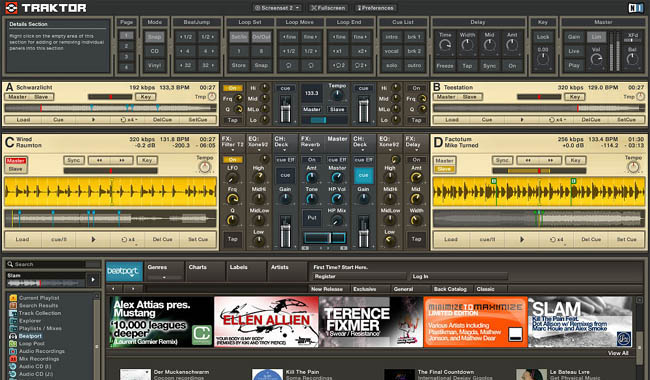Toggle the Master Lim limiter
This screenshot has width=650, height=380.
pos(596,37)
